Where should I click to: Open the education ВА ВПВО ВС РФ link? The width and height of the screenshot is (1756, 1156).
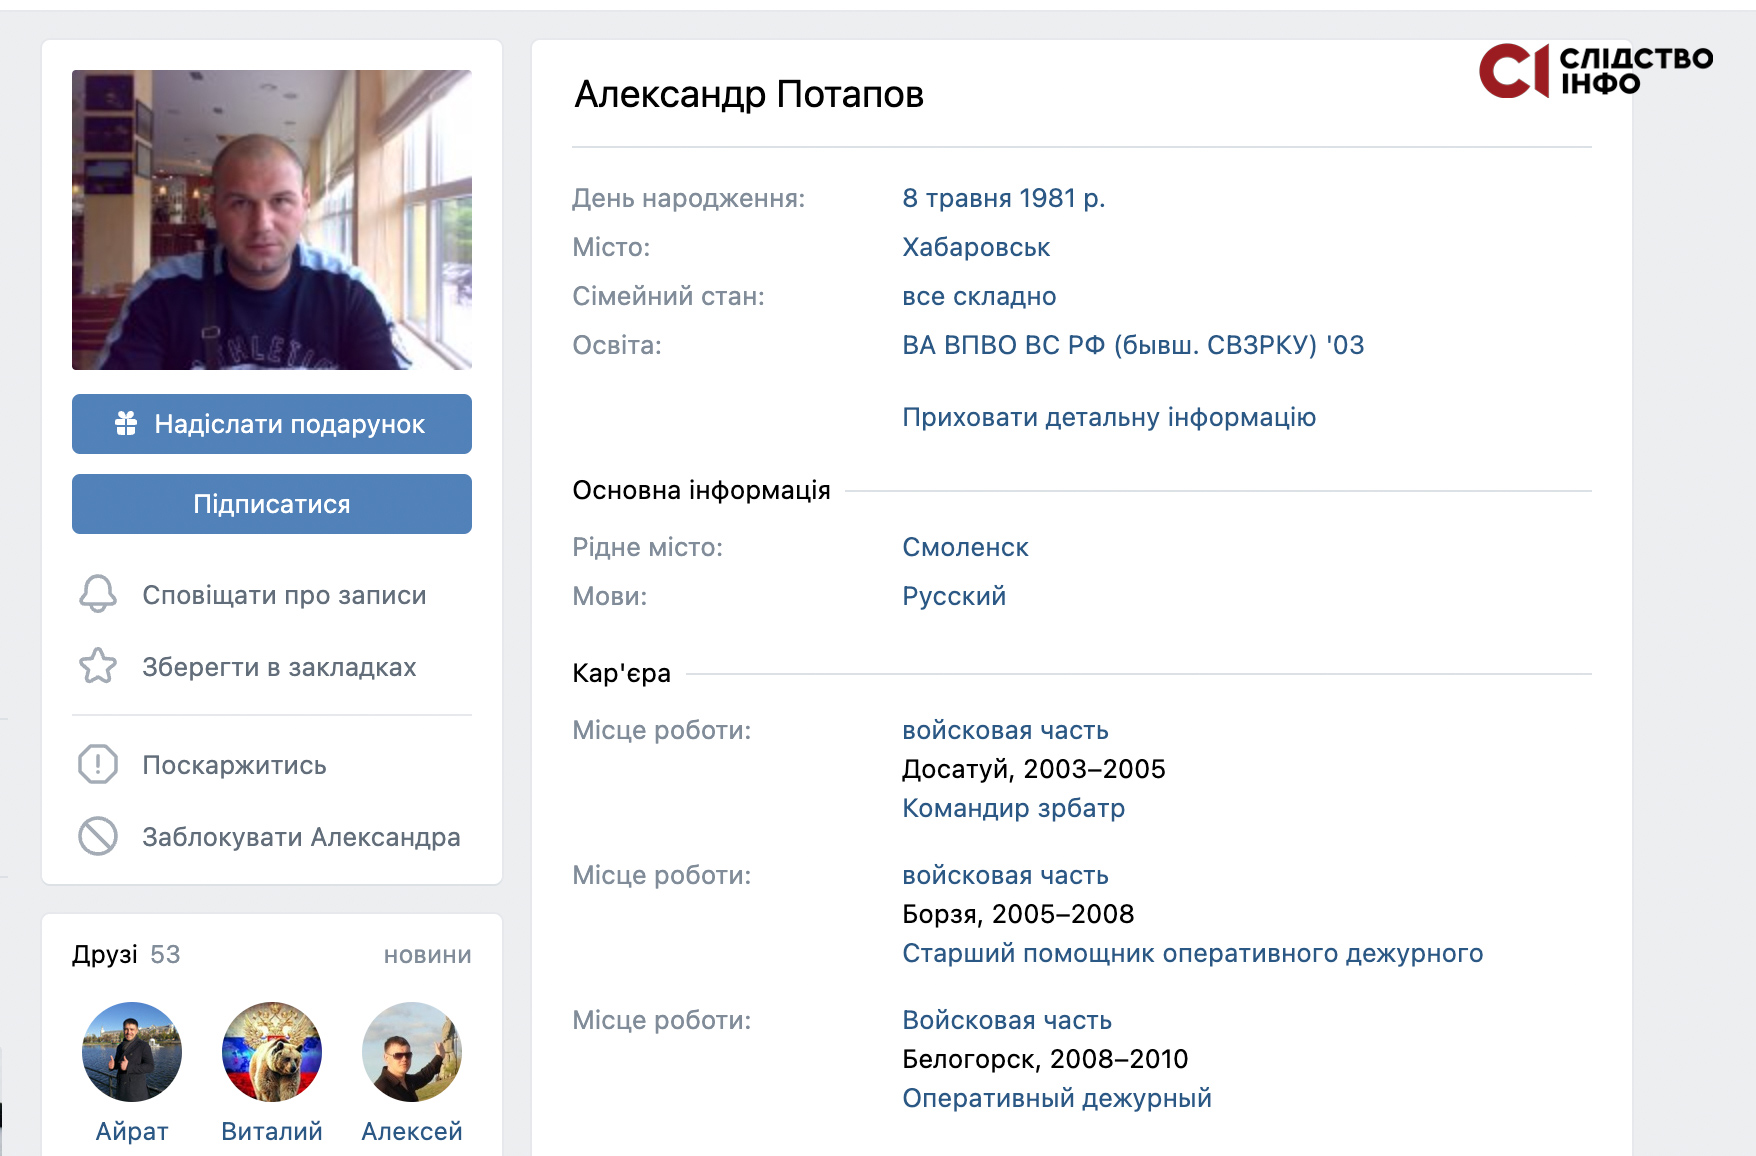point(1132,345)
